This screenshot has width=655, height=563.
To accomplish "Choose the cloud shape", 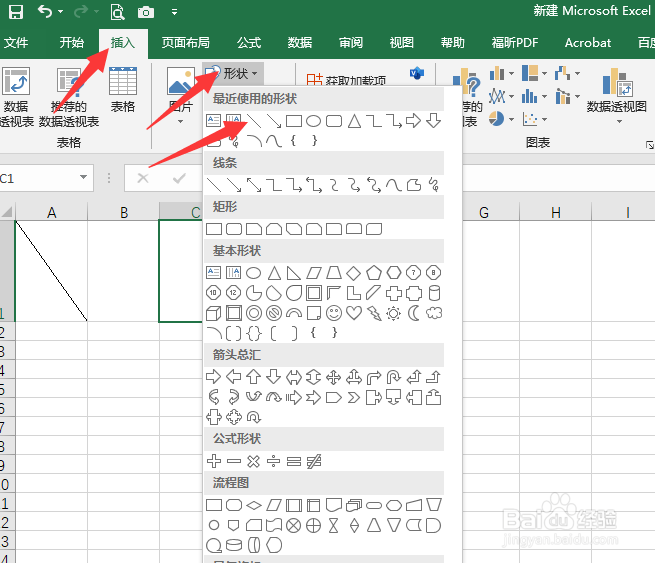I will click(x=434, y=313).
